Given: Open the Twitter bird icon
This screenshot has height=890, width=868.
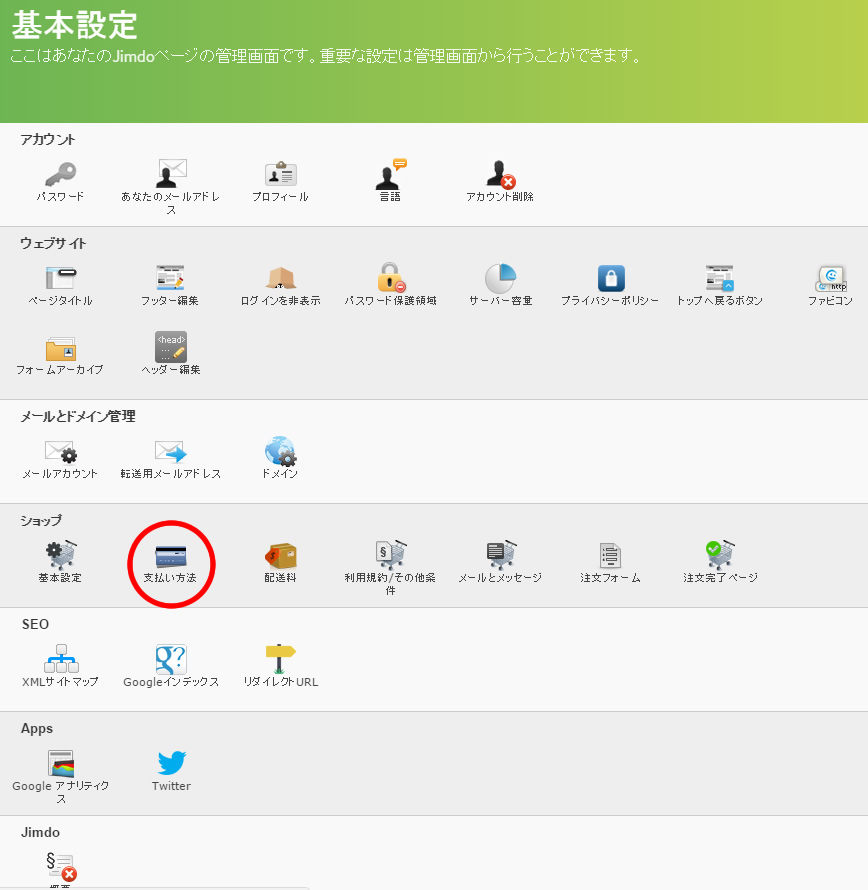Looking at the screenshot, I should pos(171,763).
